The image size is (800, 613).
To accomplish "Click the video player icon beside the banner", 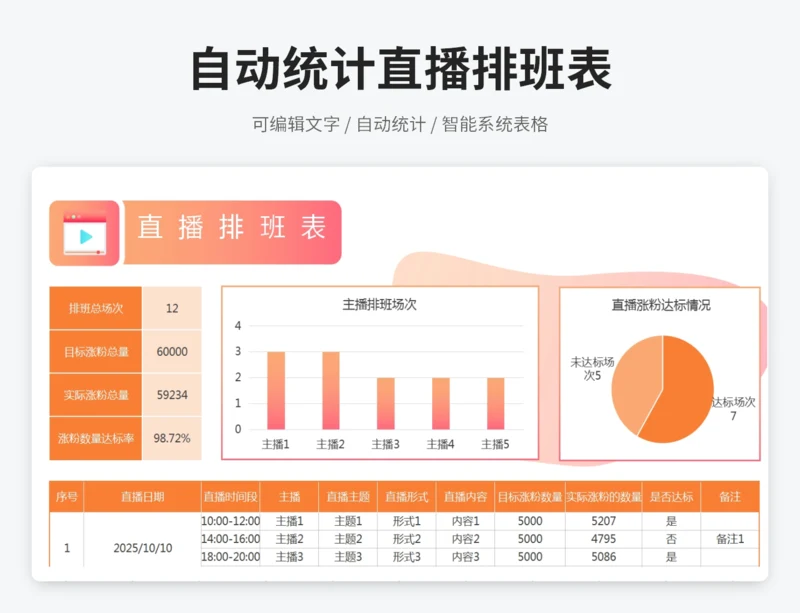I will [x=85, y=234].
